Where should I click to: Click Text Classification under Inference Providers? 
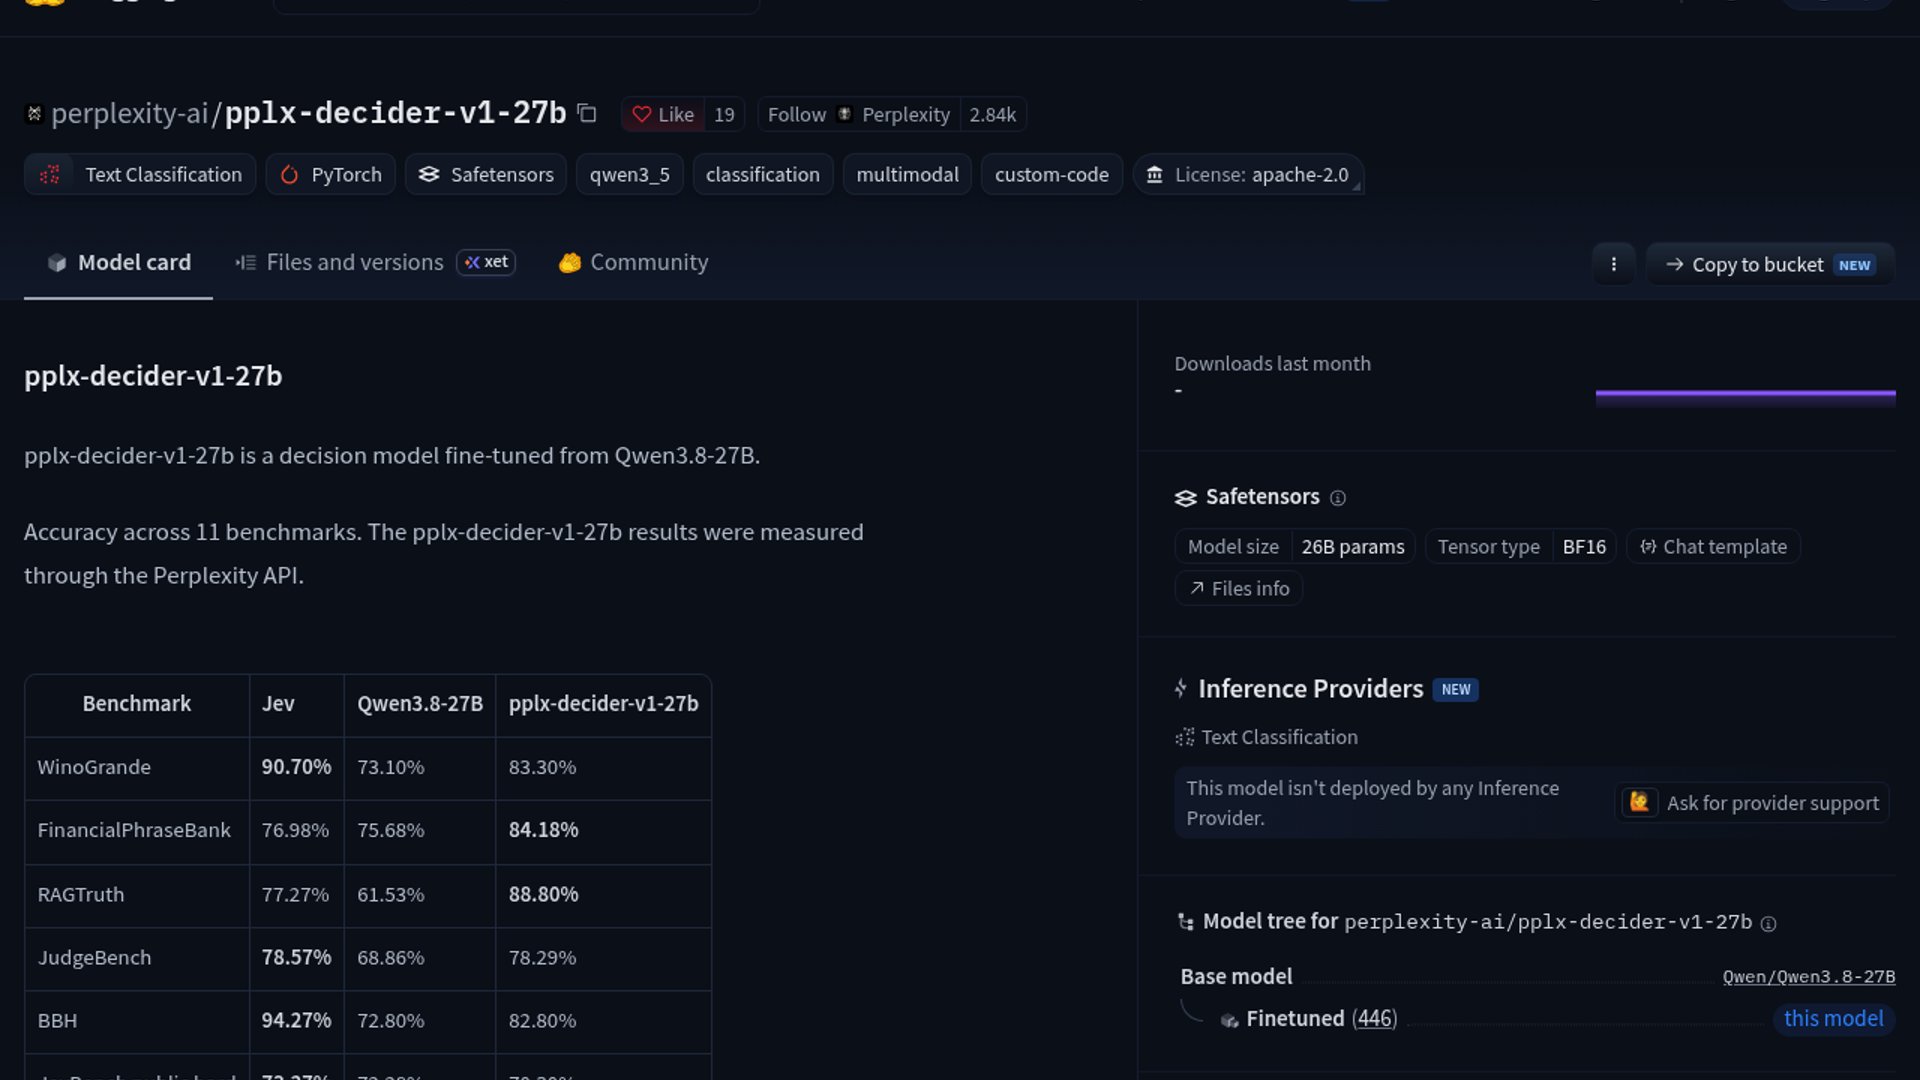click(1266, 737)
